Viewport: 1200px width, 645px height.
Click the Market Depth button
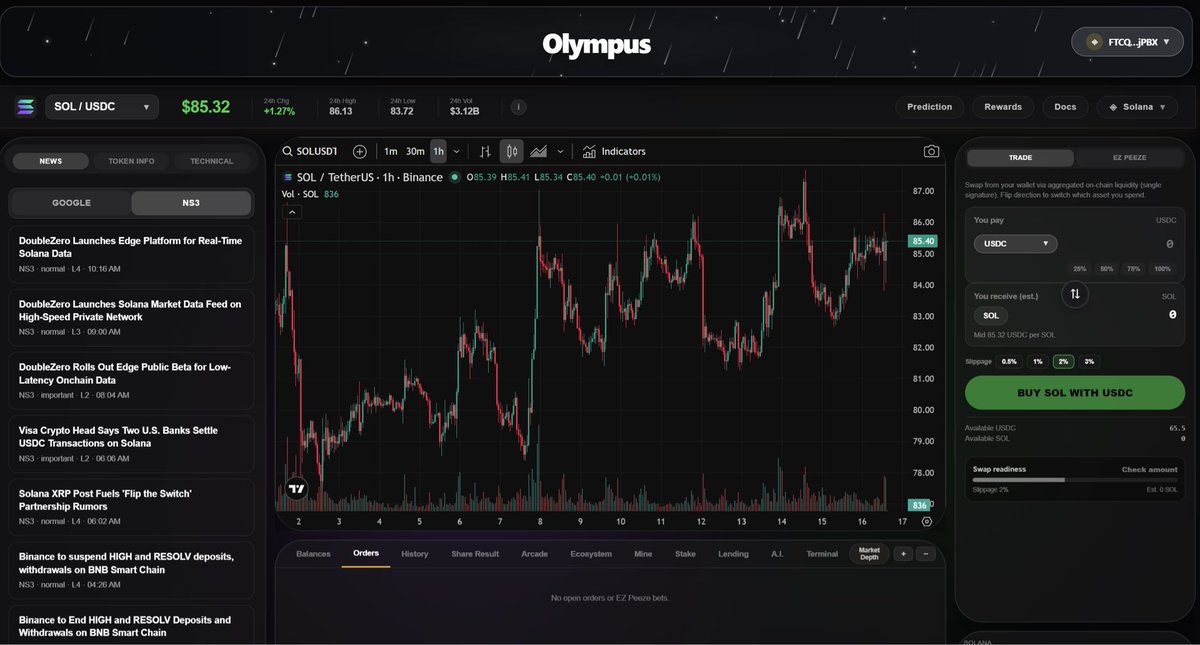pos(869,553)
